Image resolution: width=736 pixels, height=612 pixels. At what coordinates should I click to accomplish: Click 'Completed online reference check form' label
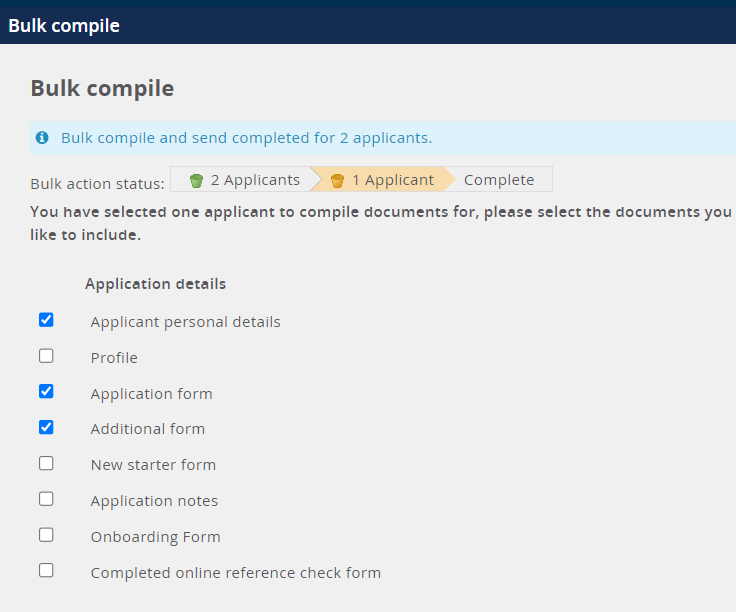coord(236,573)
